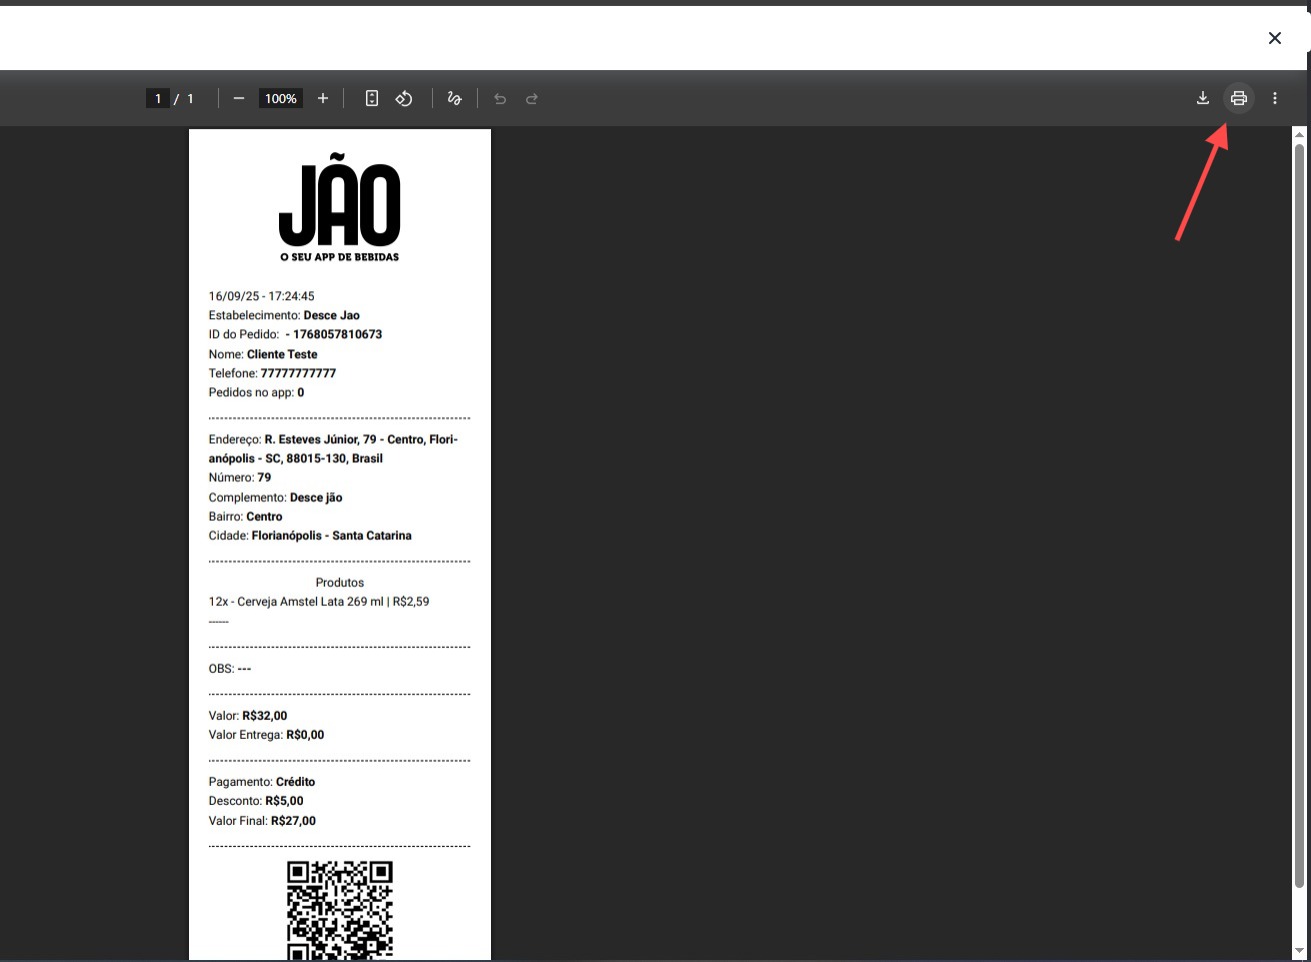The width and height of the screenshot is (1311, 962).
Task: Click the phone number "77777777777"
Action: click(298, 373)
